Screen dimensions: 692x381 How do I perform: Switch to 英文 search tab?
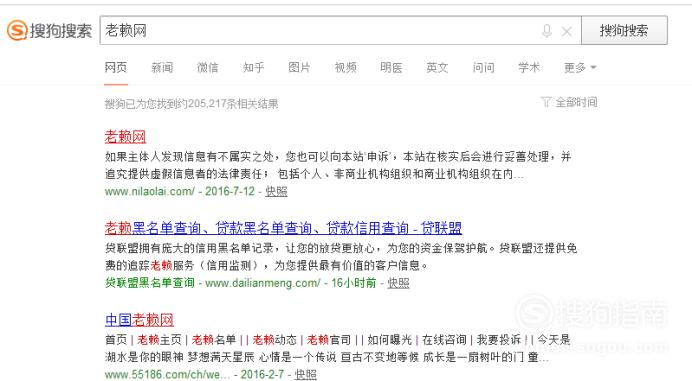437,68
